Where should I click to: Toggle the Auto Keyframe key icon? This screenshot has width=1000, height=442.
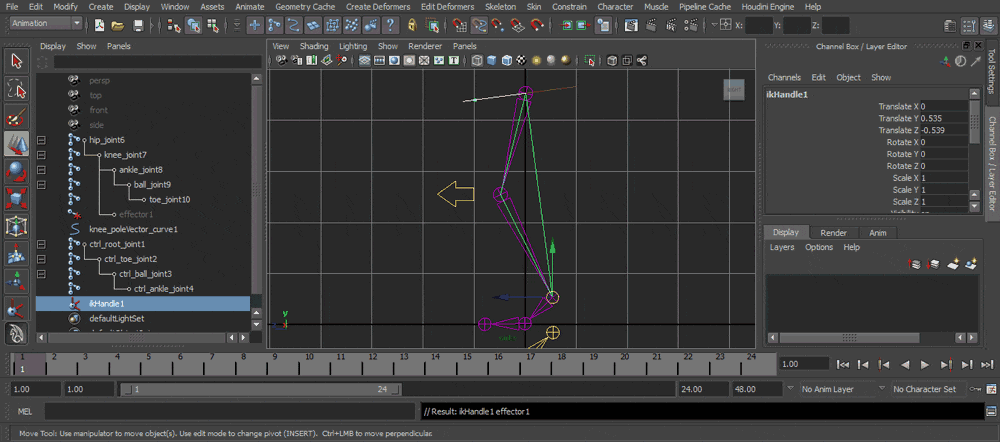point(975,388)
